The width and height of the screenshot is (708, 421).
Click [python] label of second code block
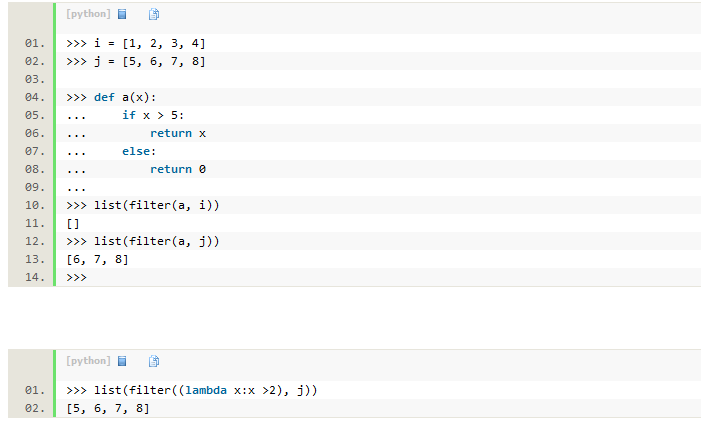[x=88, y=360]
